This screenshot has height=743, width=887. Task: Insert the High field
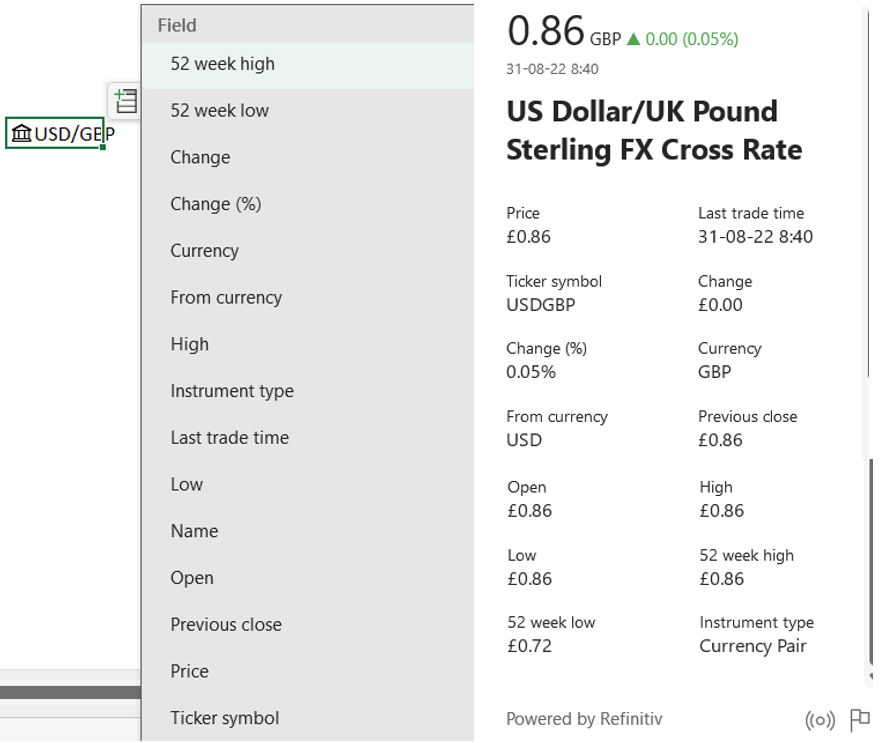(x=189, y=345)
